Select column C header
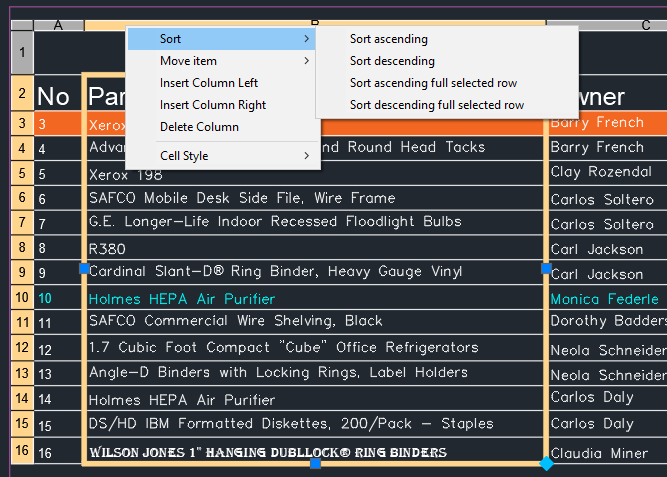Viewport: 667px width, 477px height. pos(607,25)
